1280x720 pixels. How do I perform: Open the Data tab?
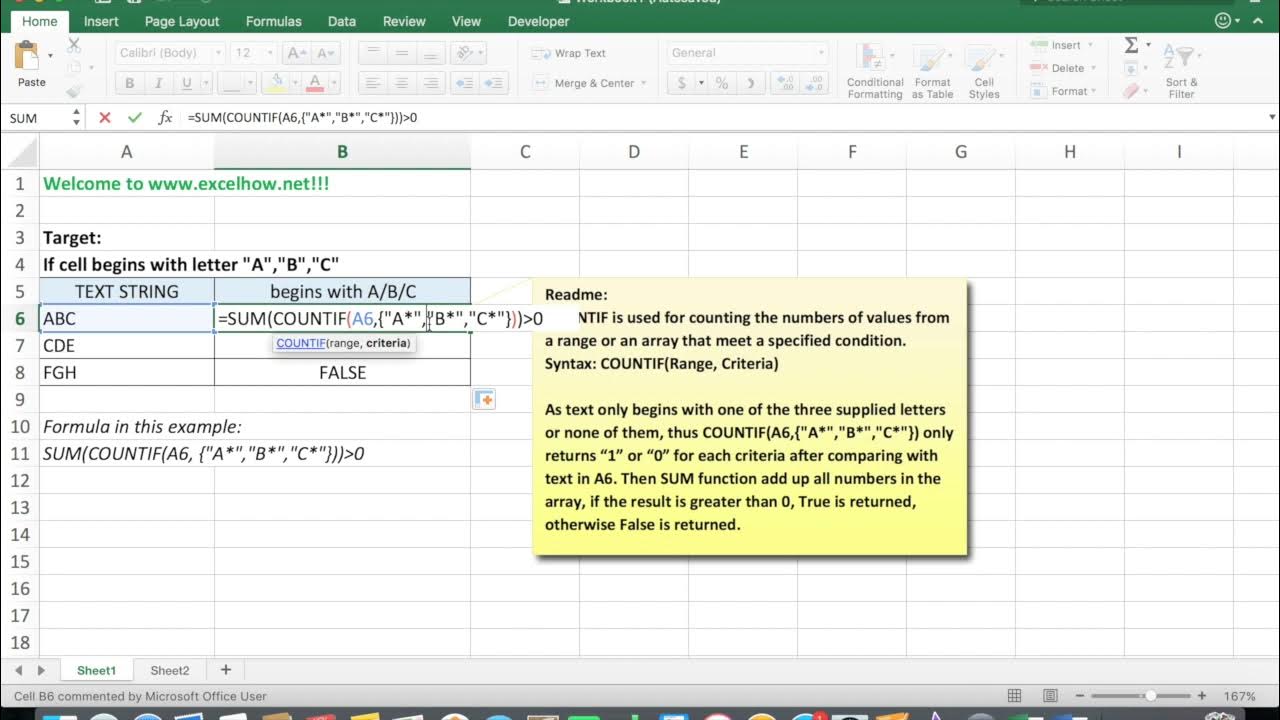[342, 21]
